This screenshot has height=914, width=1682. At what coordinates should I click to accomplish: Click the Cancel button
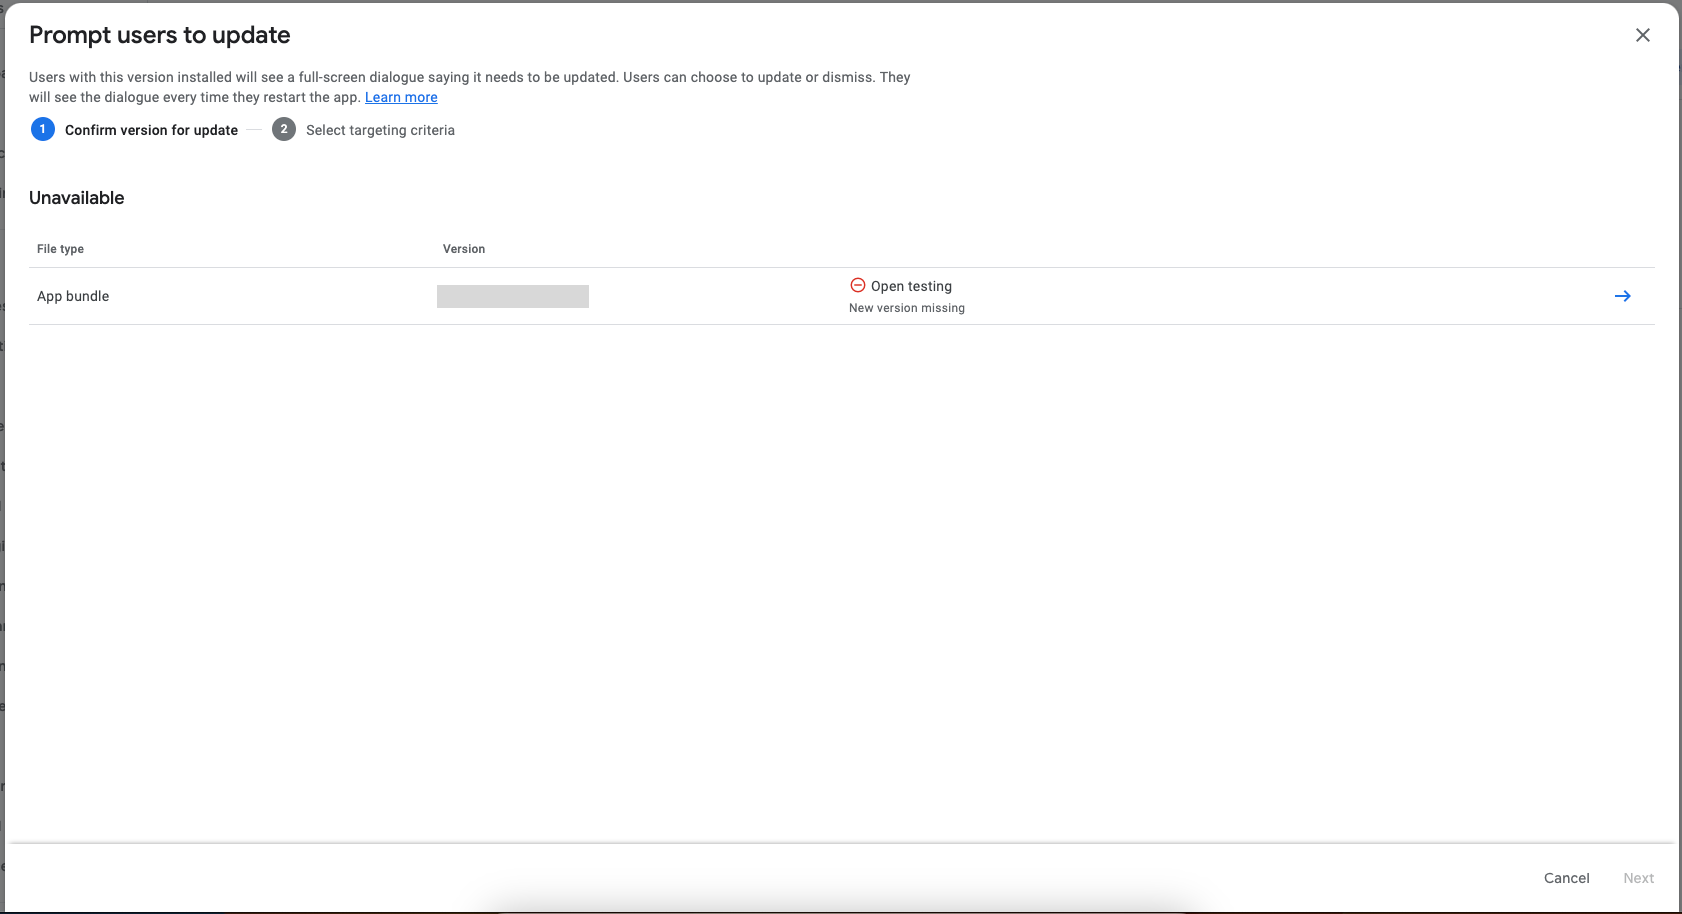(1566, 878)
